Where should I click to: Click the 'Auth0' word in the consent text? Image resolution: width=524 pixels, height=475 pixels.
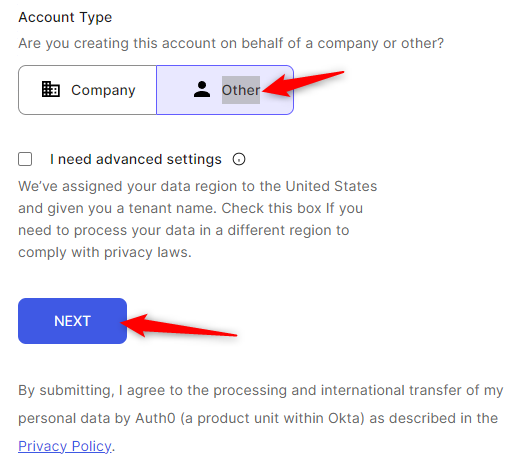(155, 419)
